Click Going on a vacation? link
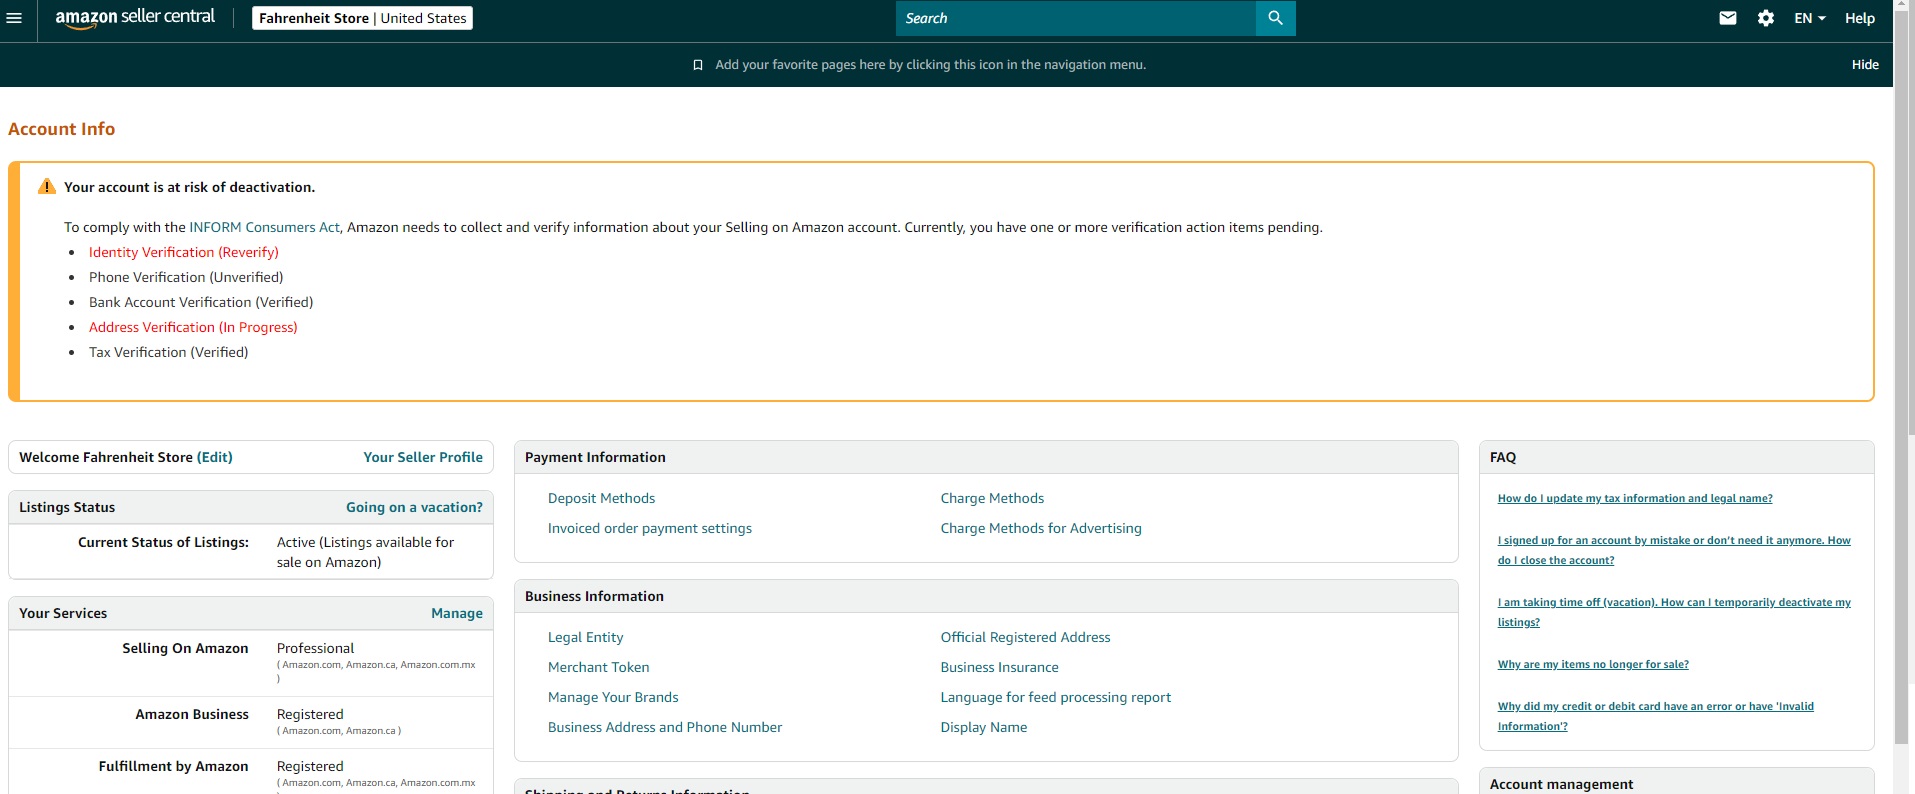The height and width of the screenshot is (794, 1915). (x=414, y=507)
